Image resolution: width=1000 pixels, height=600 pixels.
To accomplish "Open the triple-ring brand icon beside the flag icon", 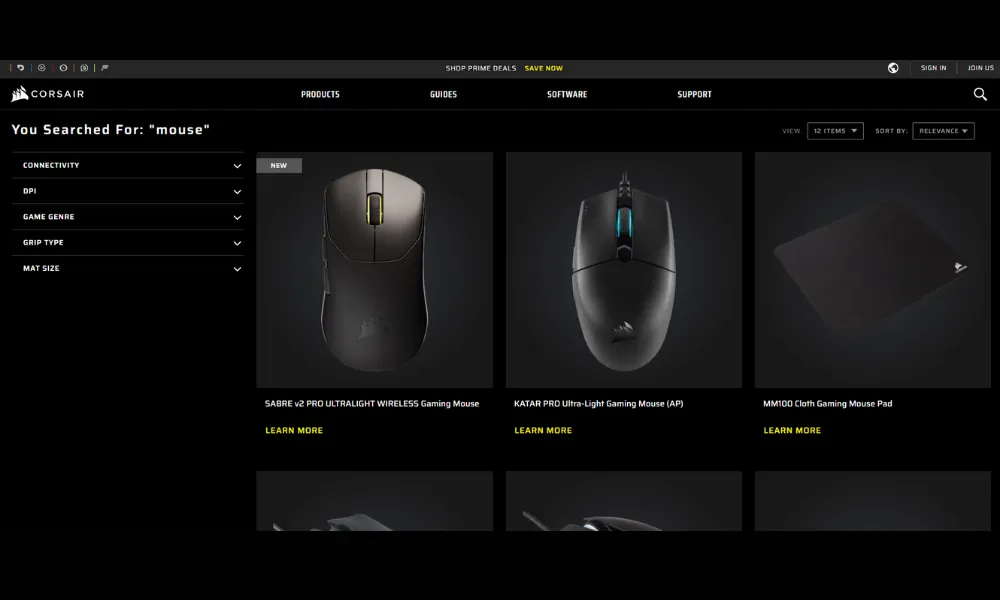I will [84, 68].
